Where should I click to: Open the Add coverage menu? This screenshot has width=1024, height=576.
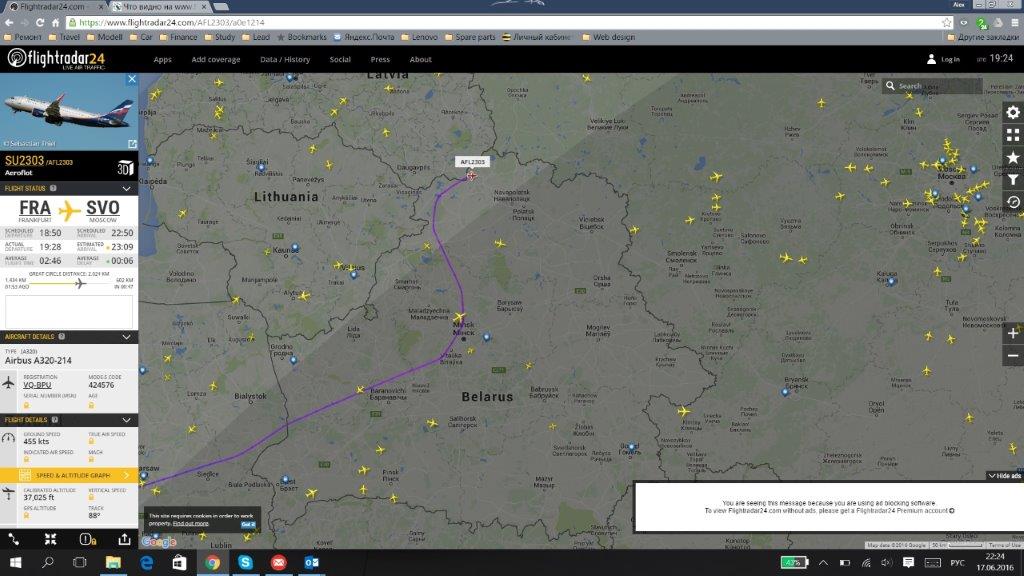click(216, 59)
